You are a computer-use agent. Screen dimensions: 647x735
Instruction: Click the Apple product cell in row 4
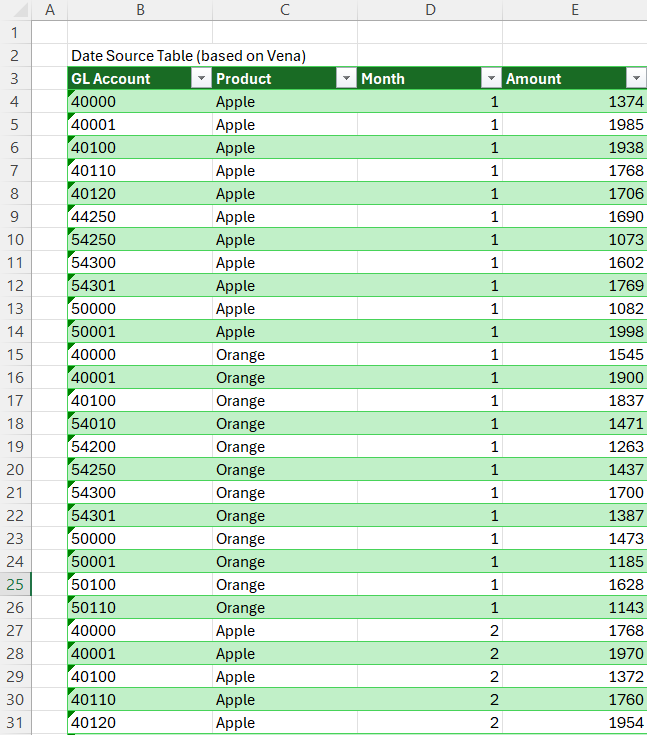pos(285,102)
